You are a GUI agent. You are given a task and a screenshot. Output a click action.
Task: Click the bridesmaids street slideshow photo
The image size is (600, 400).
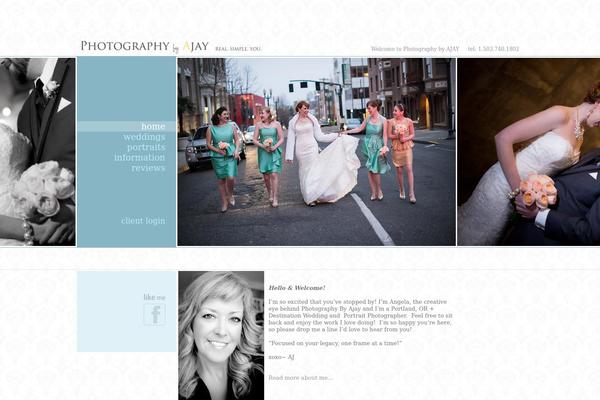coord(316,152)
